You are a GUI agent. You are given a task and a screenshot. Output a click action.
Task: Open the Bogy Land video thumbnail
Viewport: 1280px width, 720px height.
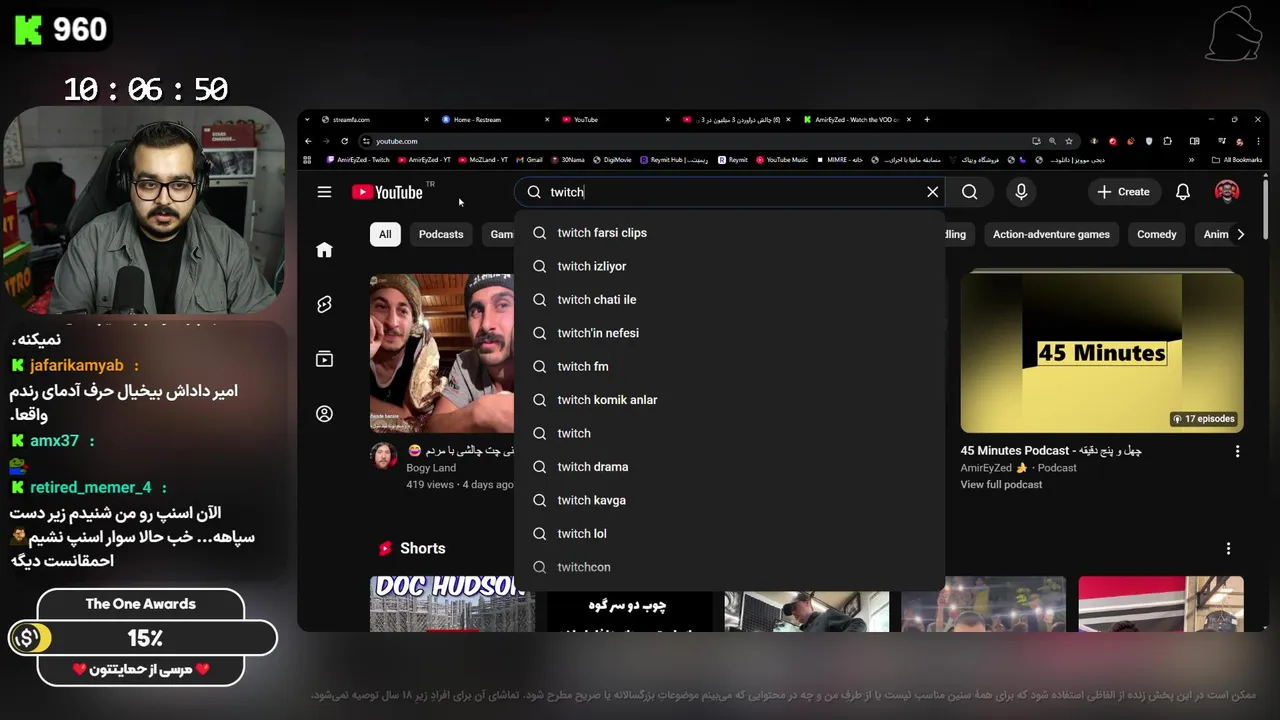(442, 353)
